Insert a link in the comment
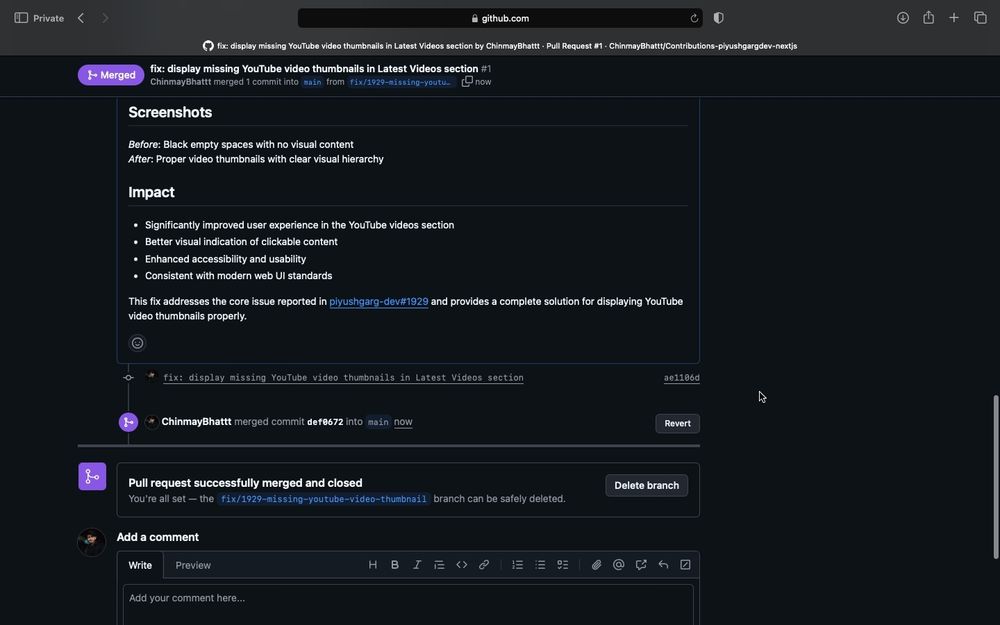The width and height of the screenshot is (1000, 625). [x=484, y=564]
